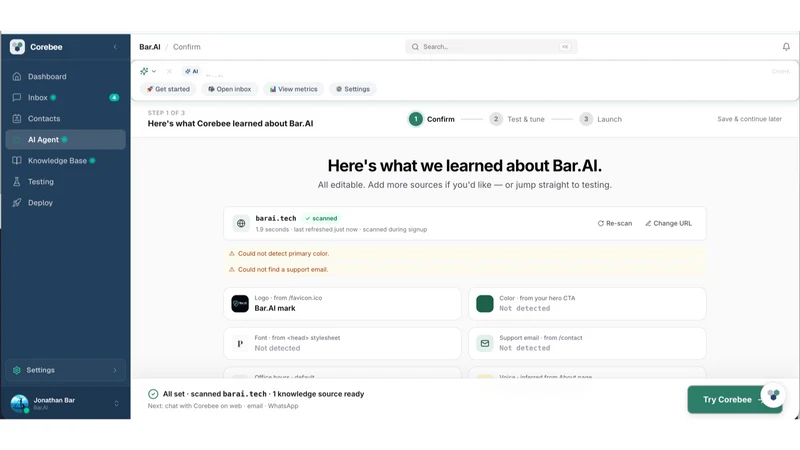The image size is (800, 450).
Task: Click the Here's what we learned heading
Action: tap(464, 166)
